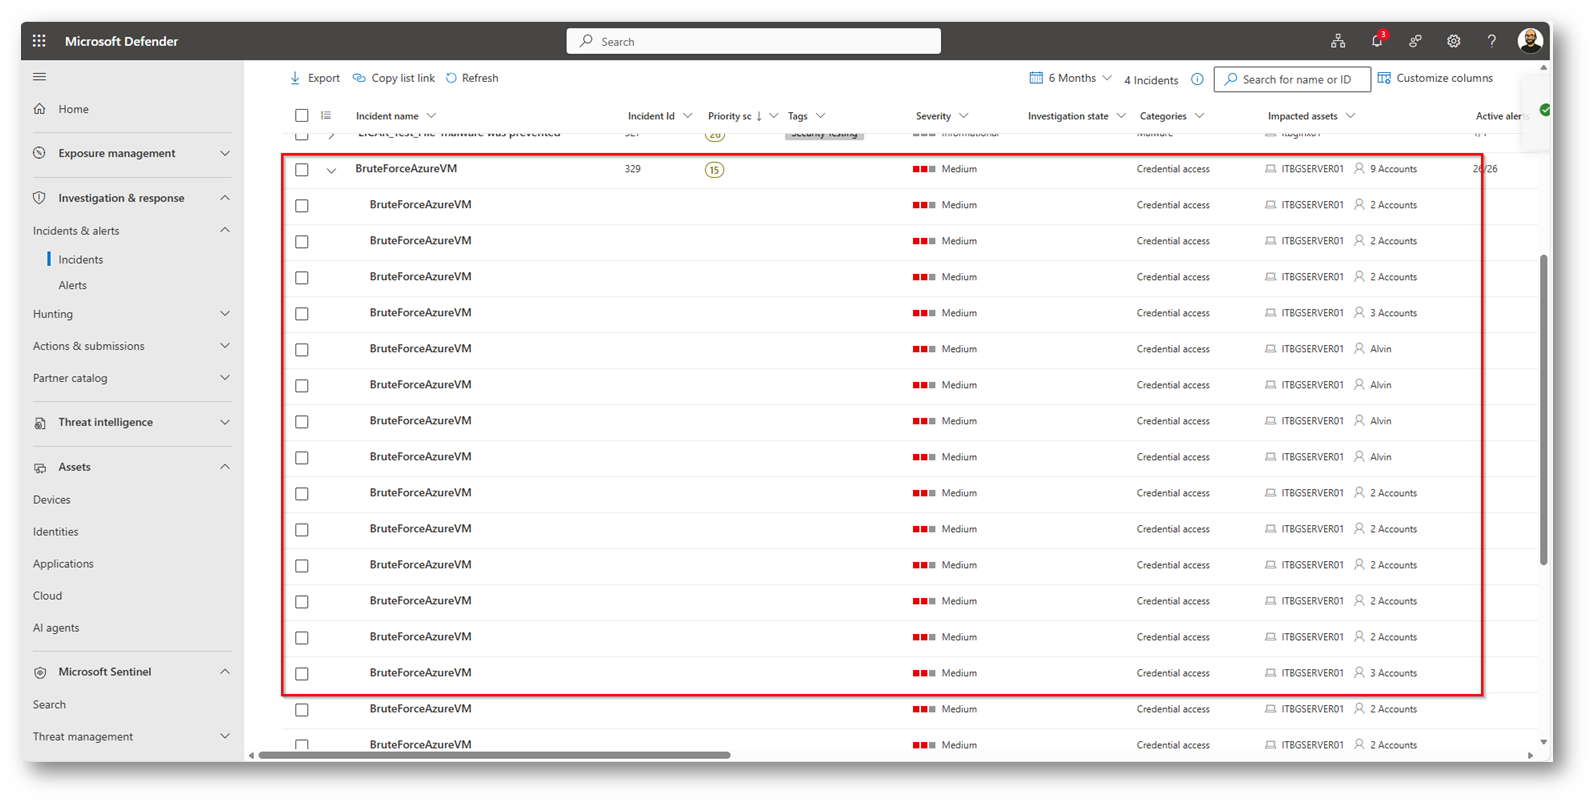
Task: Open the settings gear icon
Action: [1453, 41]
